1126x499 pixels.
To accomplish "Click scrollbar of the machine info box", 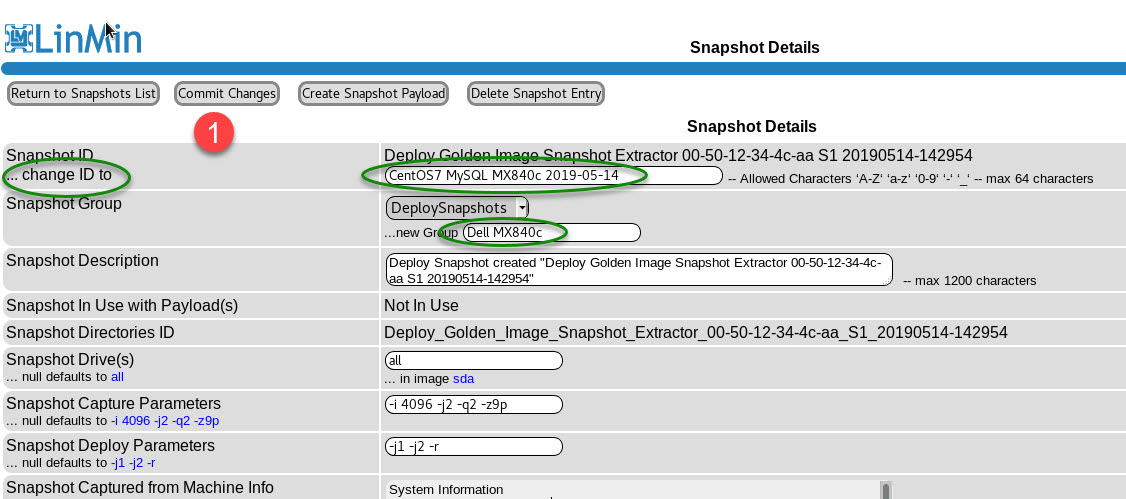I will (884, 489).
